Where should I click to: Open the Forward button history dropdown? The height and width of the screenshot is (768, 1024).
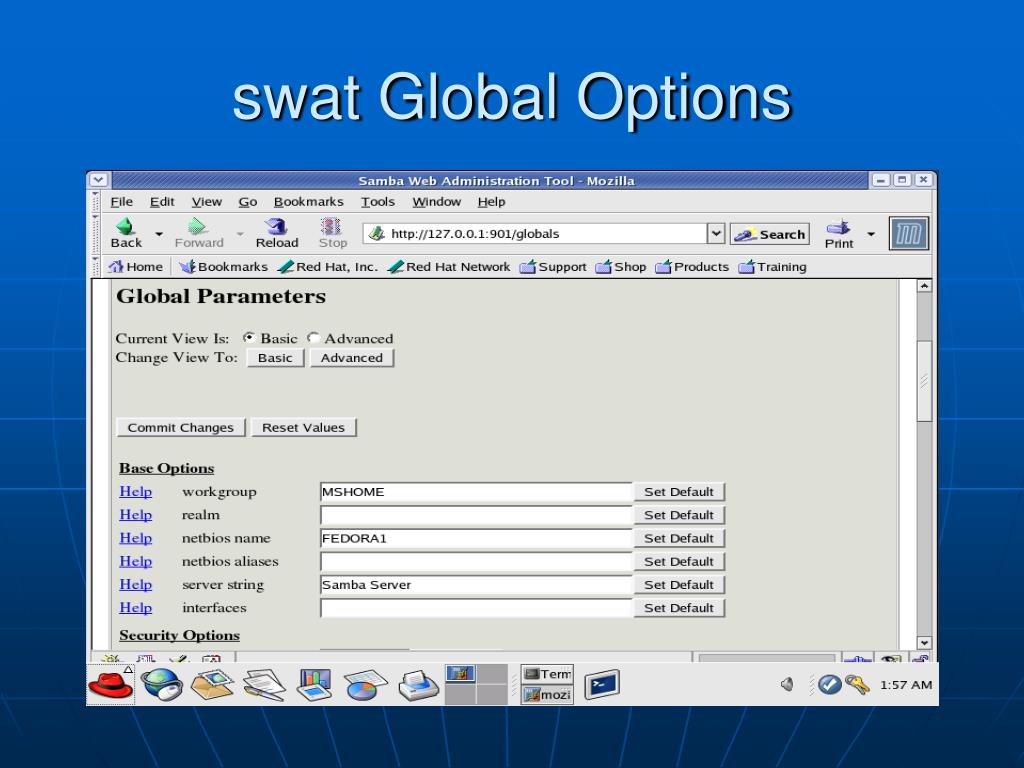pyautogui.click(x=240, y=233)
